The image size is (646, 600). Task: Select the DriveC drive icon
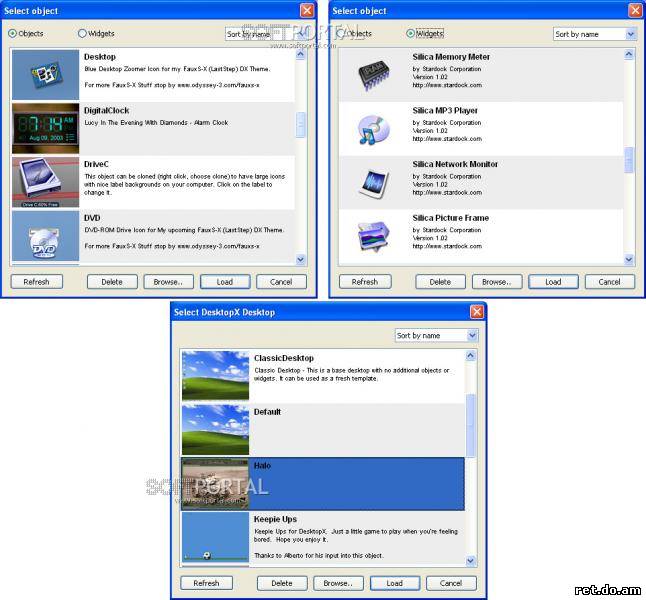pos(46,182)
